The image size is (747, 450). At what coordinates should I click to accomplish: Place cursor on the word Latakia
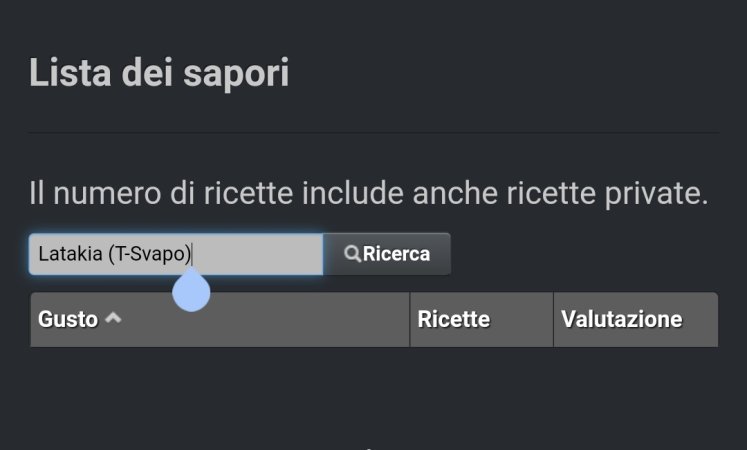70,254
